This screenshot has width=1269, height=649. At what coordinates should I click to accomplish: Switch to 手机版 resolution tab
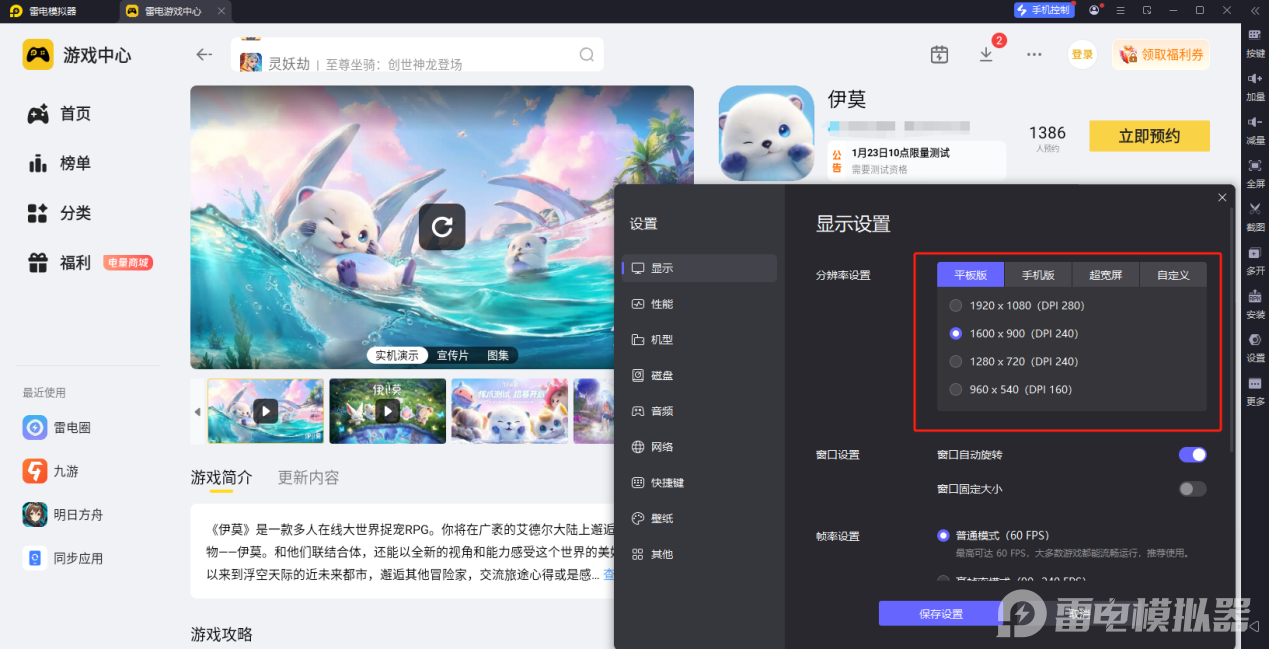pyautogui.click(x=1038, y=275)
